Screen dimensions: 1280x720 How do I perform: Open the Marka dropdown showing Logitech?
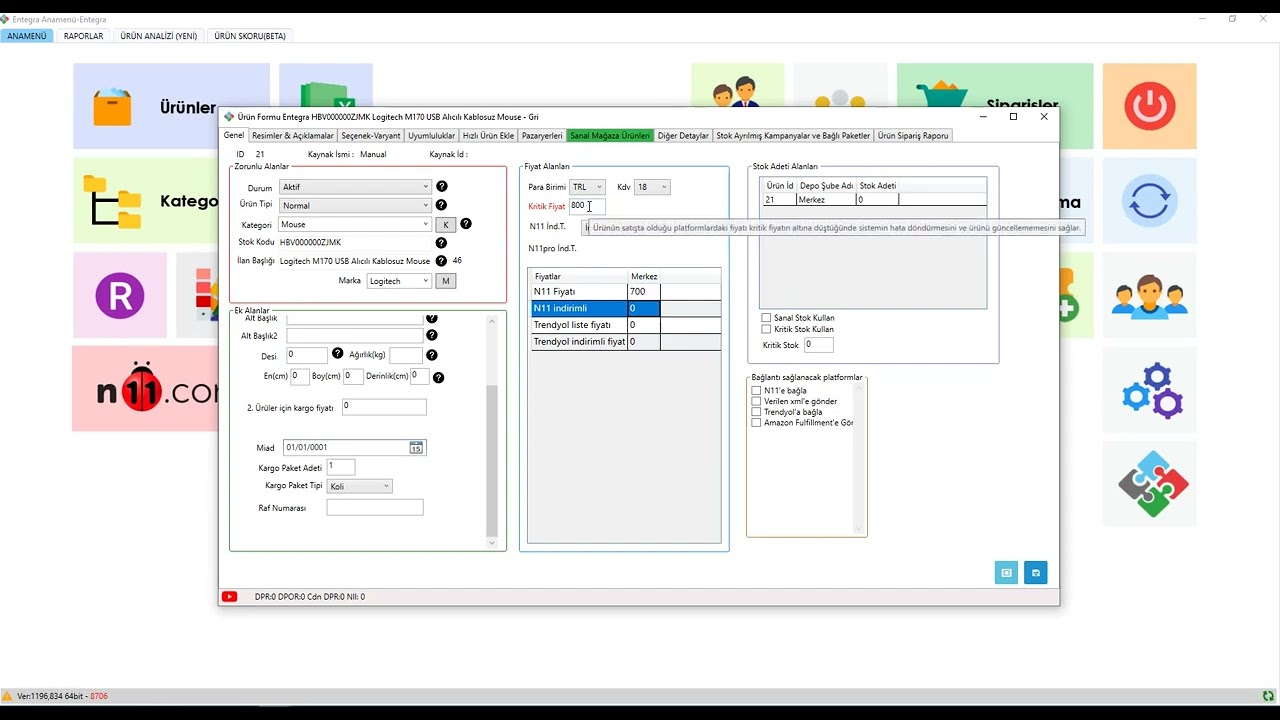tap(400, 281)
